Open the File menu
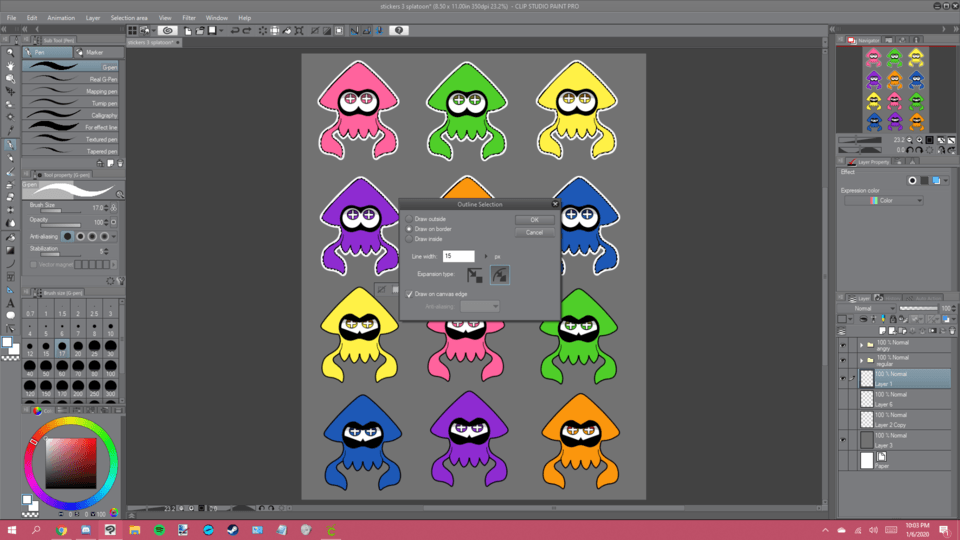The width and height of the screenshot is (960, 540). click(11, 18)
